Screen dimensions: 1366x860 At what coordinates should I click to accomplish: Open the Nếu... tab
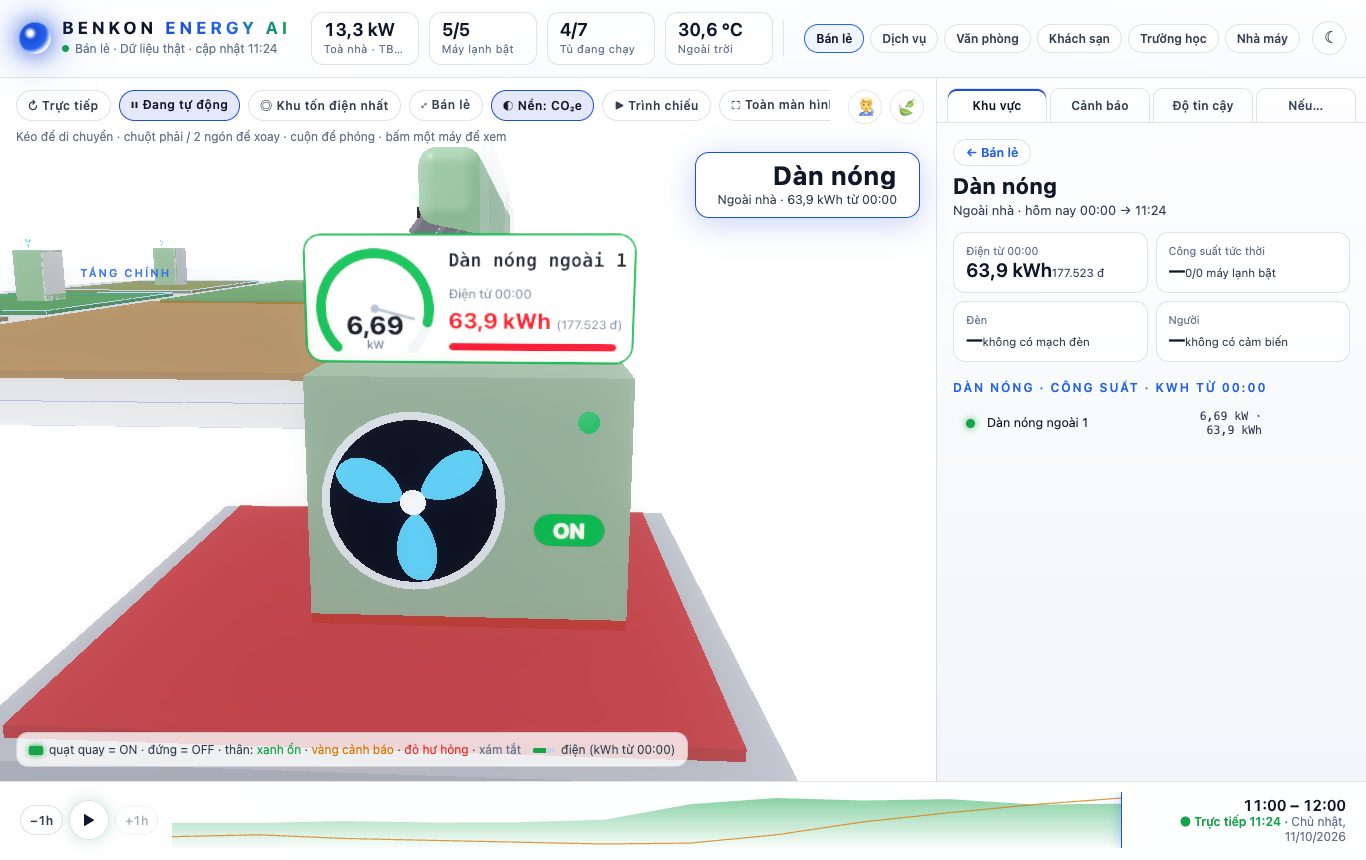coord(1306,106)
